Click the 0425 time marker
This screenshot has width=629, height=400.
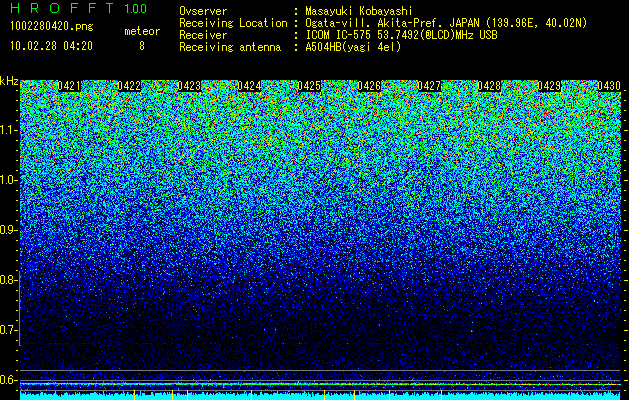pos(309,86)
